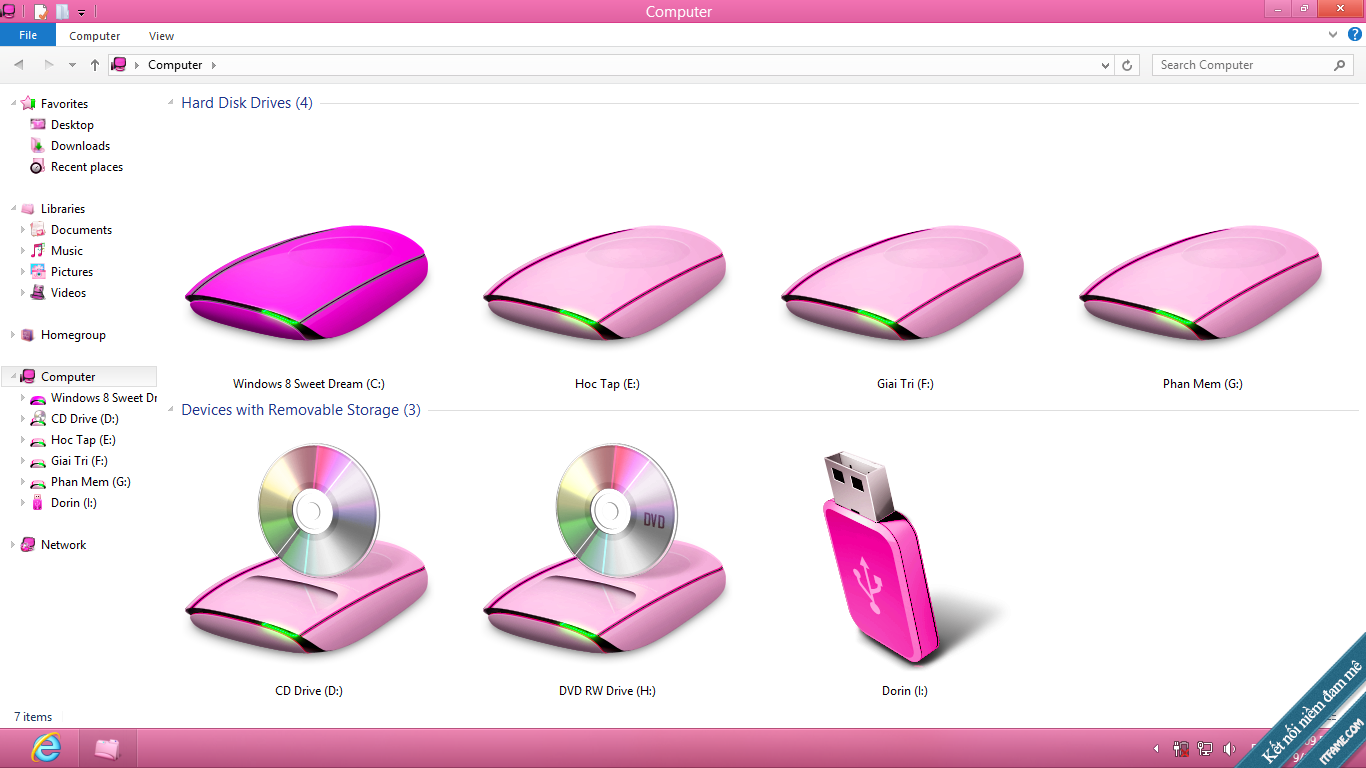Image resolution: width=1366 pixels, height=768 pixels.
Task: Click the power battery tray icon
Action: coord(1181,749)
